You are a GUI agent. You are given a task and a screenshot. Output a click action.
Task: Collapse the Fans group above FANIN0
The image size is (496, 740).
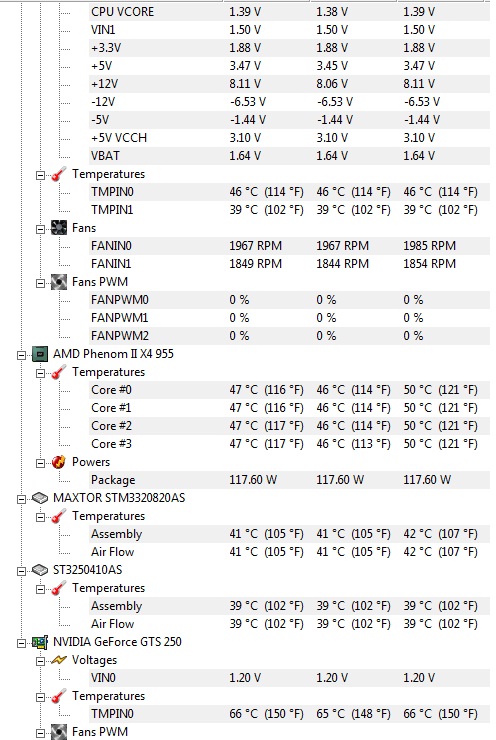point(40,229)
